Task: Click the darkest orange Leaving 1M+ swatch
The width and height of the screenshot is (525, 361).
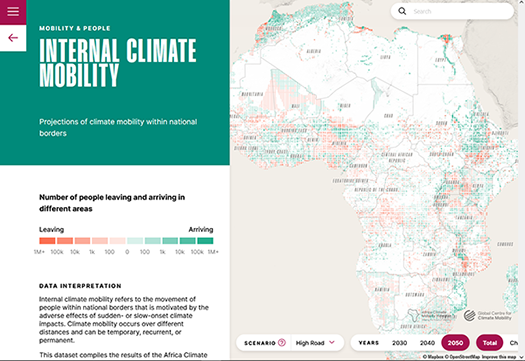Action: tap(47, 240)
